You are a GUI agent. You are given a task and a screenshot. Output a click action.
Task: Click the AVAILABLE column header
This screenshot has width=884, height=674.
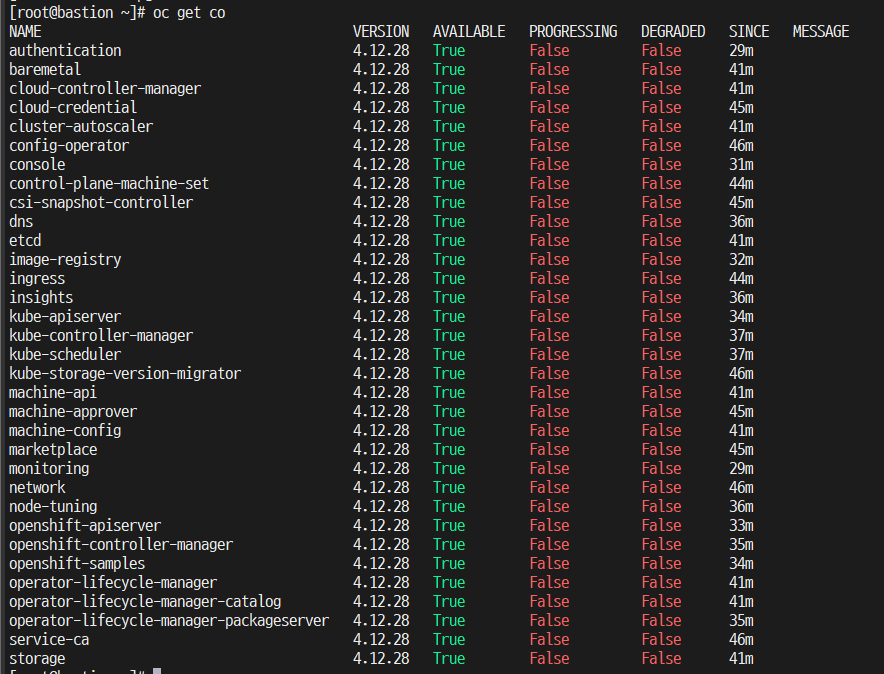point(469,31)
